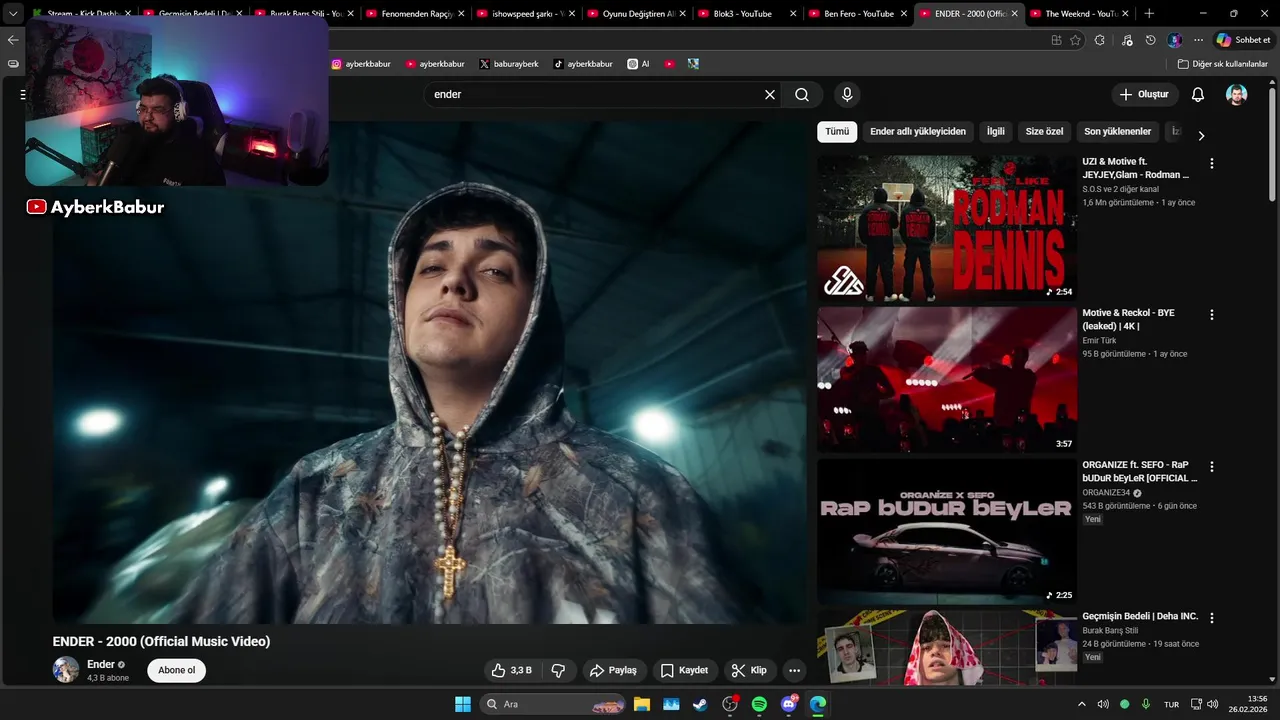Subscribe with the Abone ol button
Image resolution: width=1280 pixels, height=720 pixels.
click(176, 670)
